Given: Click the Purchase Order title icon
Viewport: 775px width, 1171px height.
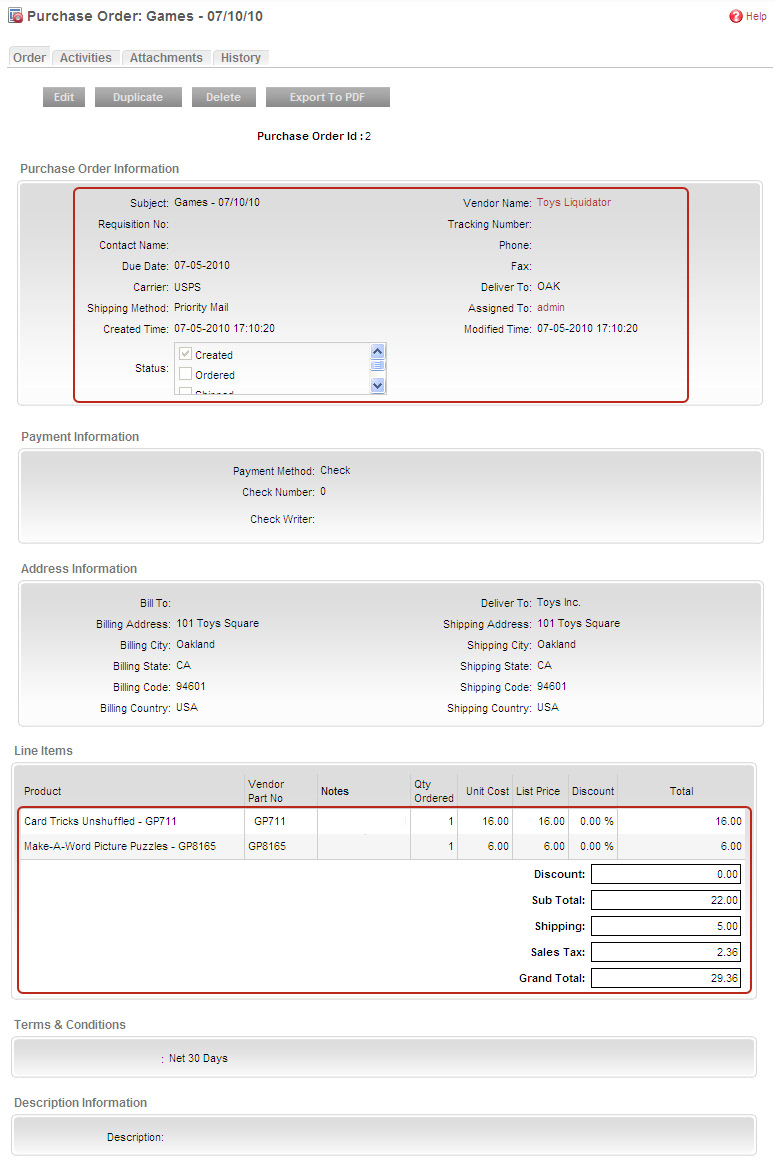Looking at the screenshot, I should (x=15, y=16).
